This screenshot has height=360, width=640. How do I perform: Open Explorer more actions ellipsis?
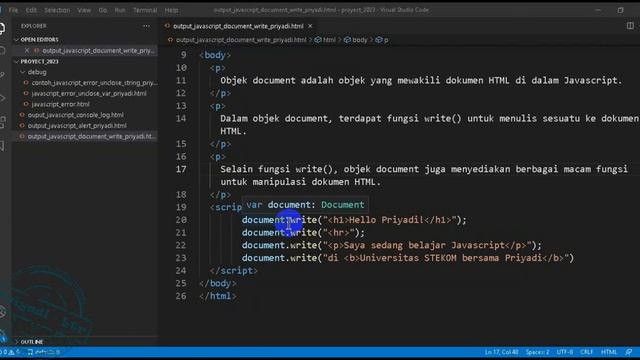pyautogui.click(x=146, y=26)
